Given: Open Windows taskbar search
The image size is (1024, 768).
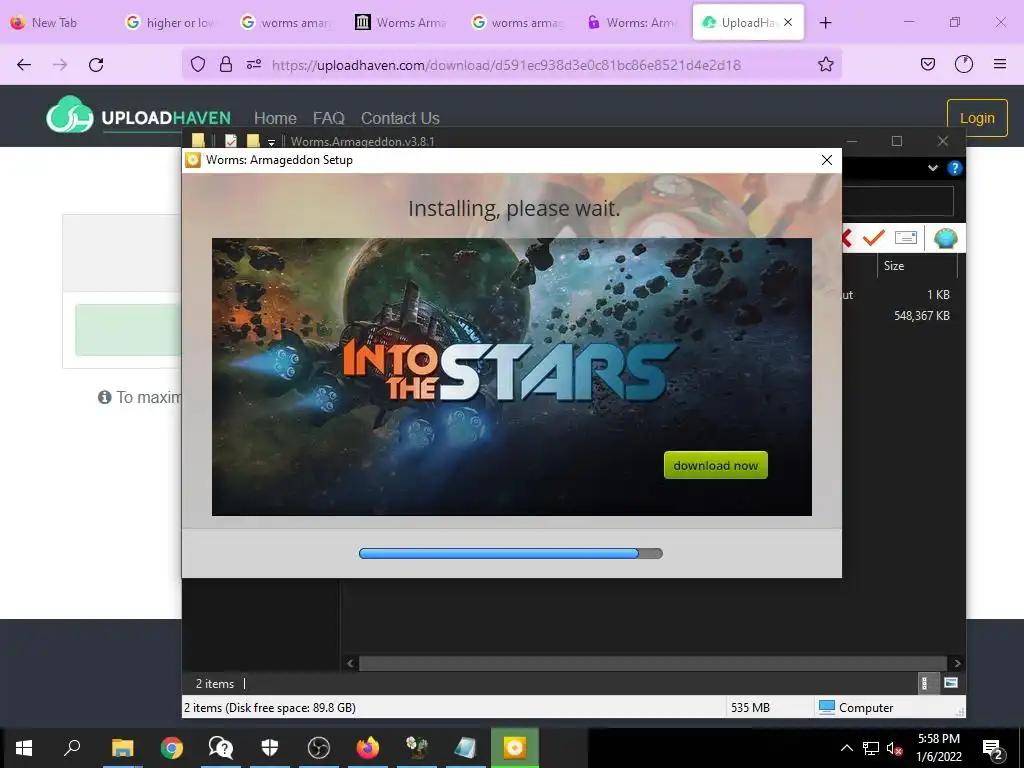Looking at the screenshot, I should [72, 748].
